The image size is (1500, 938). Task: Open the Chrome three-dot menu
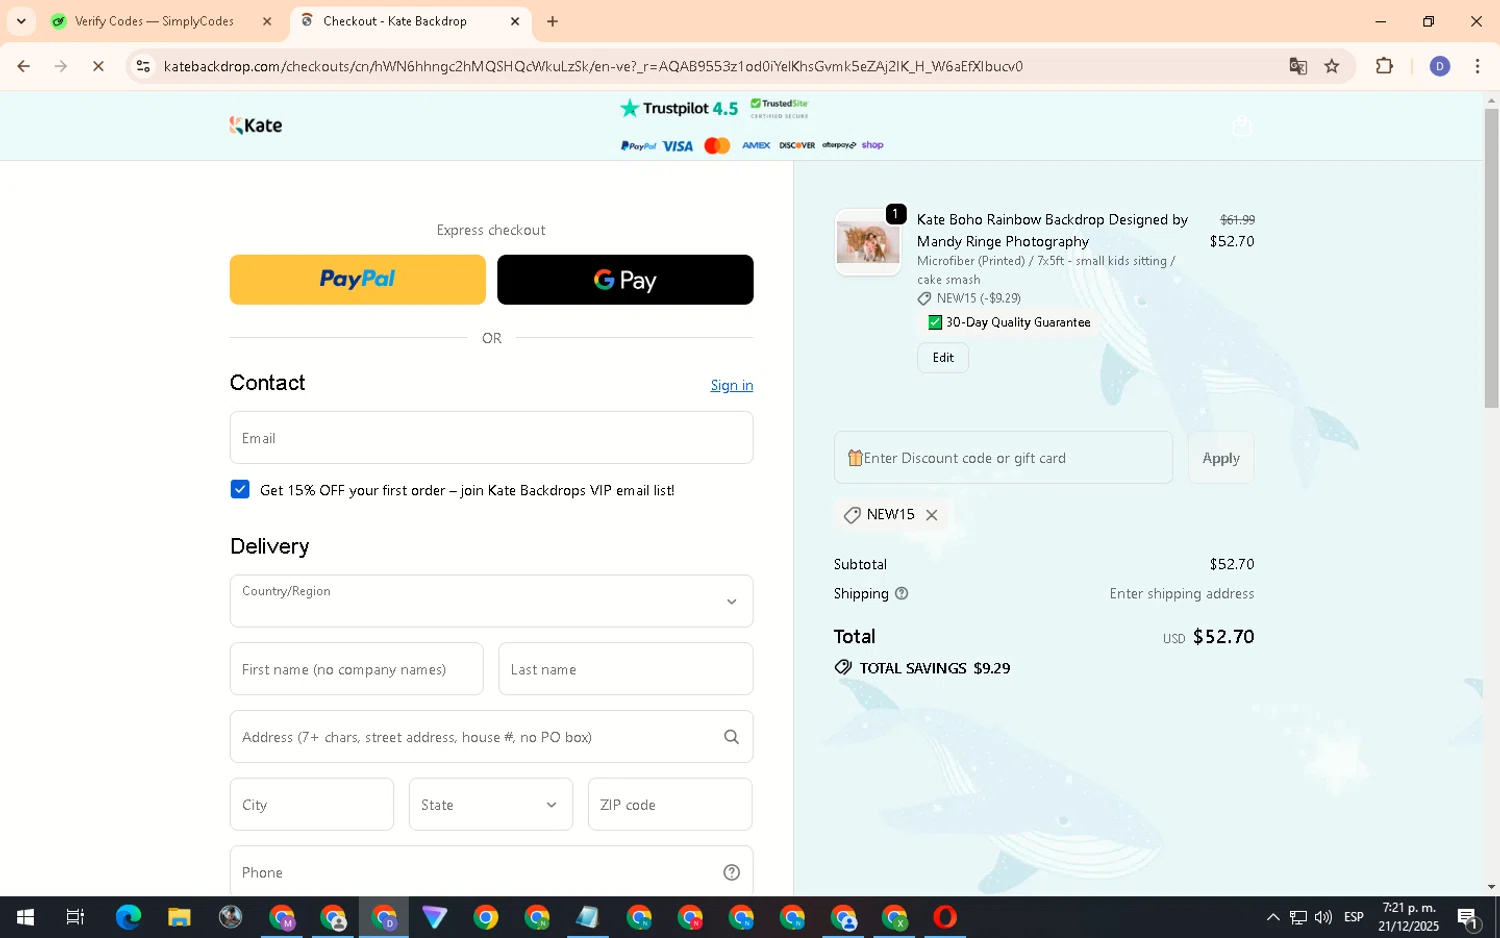(1477, 66)
